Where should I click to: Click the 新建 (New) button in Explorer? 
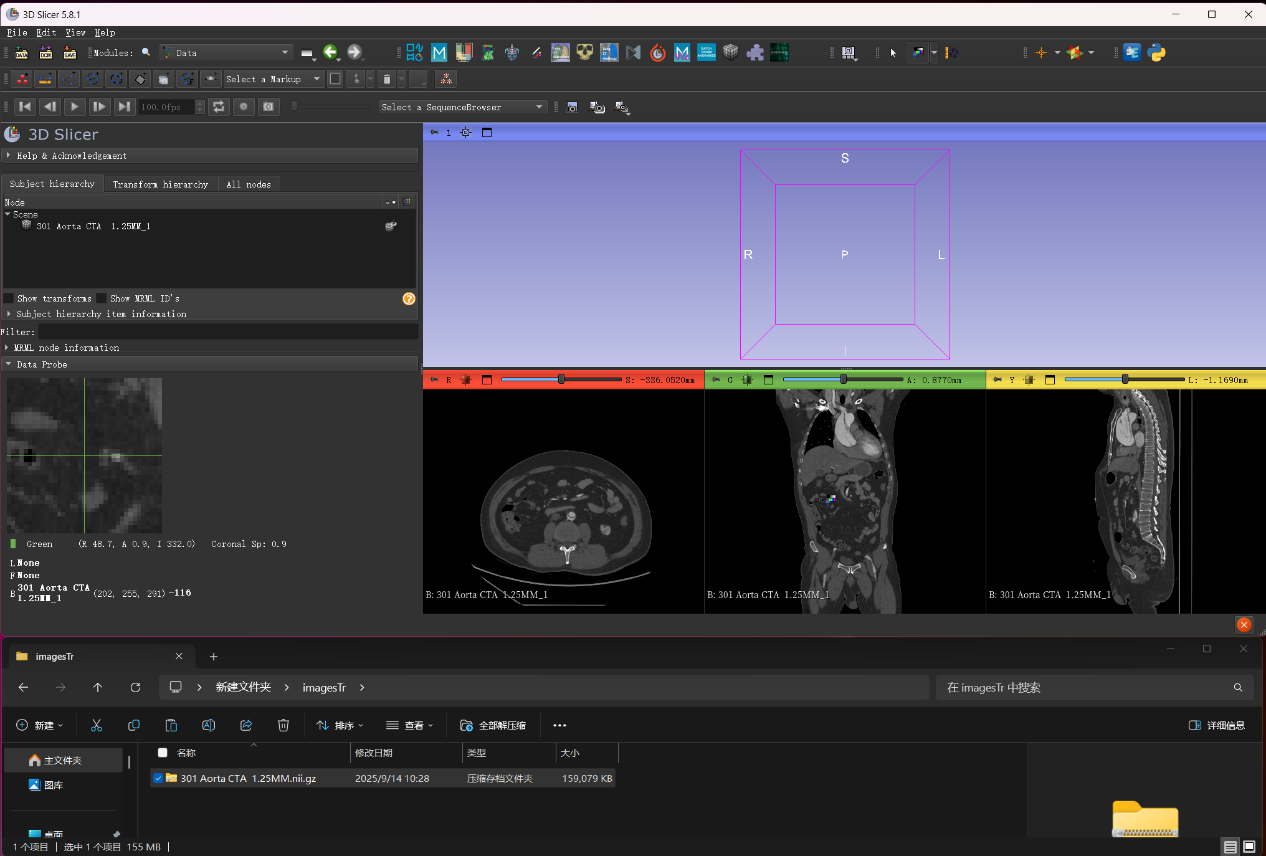coord(39,725)
